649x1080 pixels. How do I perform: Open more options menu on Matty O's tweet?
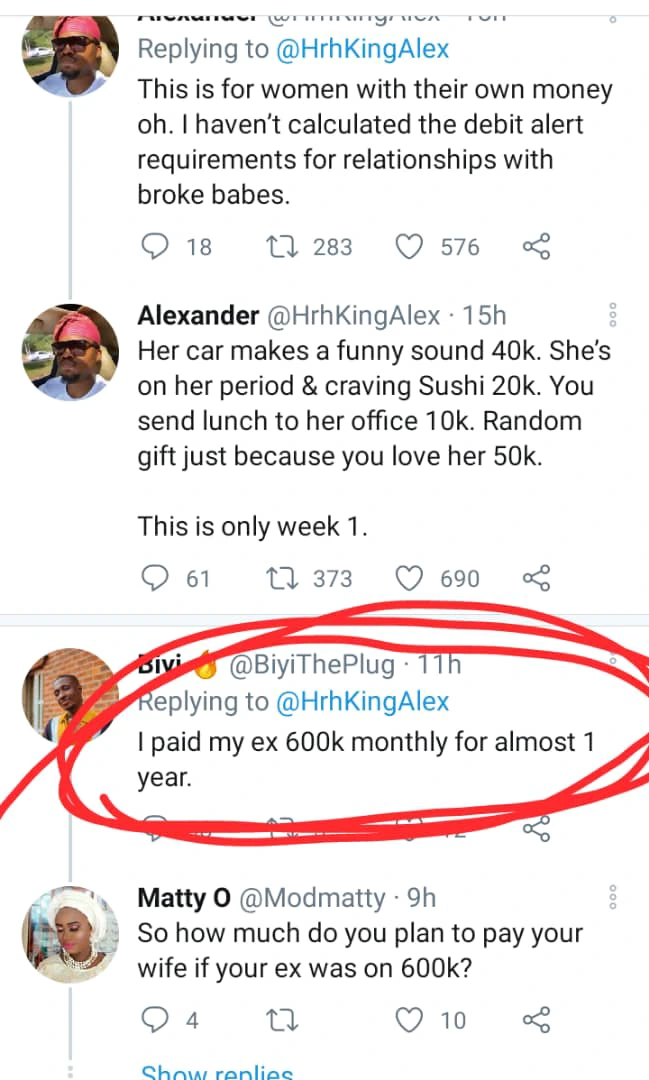(613, 897)
